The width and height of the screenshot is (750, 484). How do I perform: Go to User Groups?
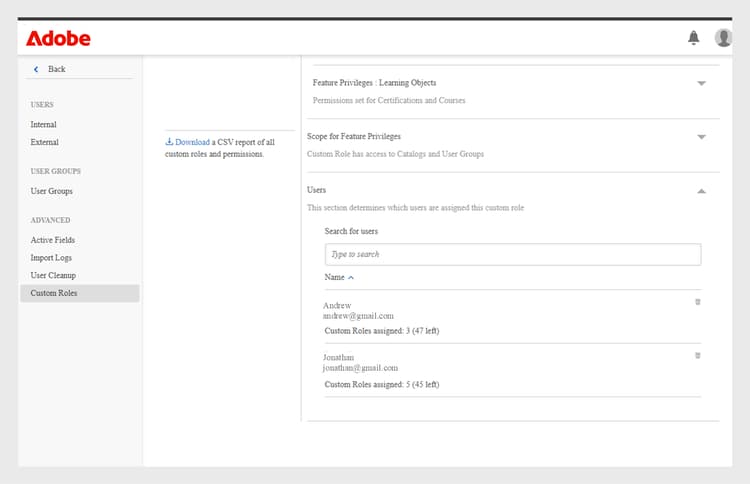tap(52, 191)
